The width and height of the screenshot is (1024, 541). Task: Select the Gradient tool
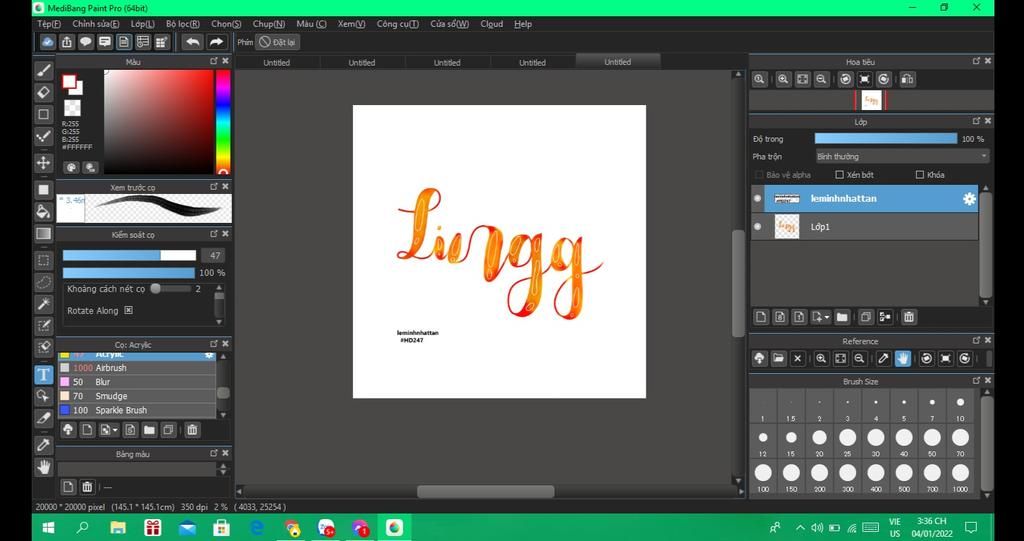coord(44,233)
